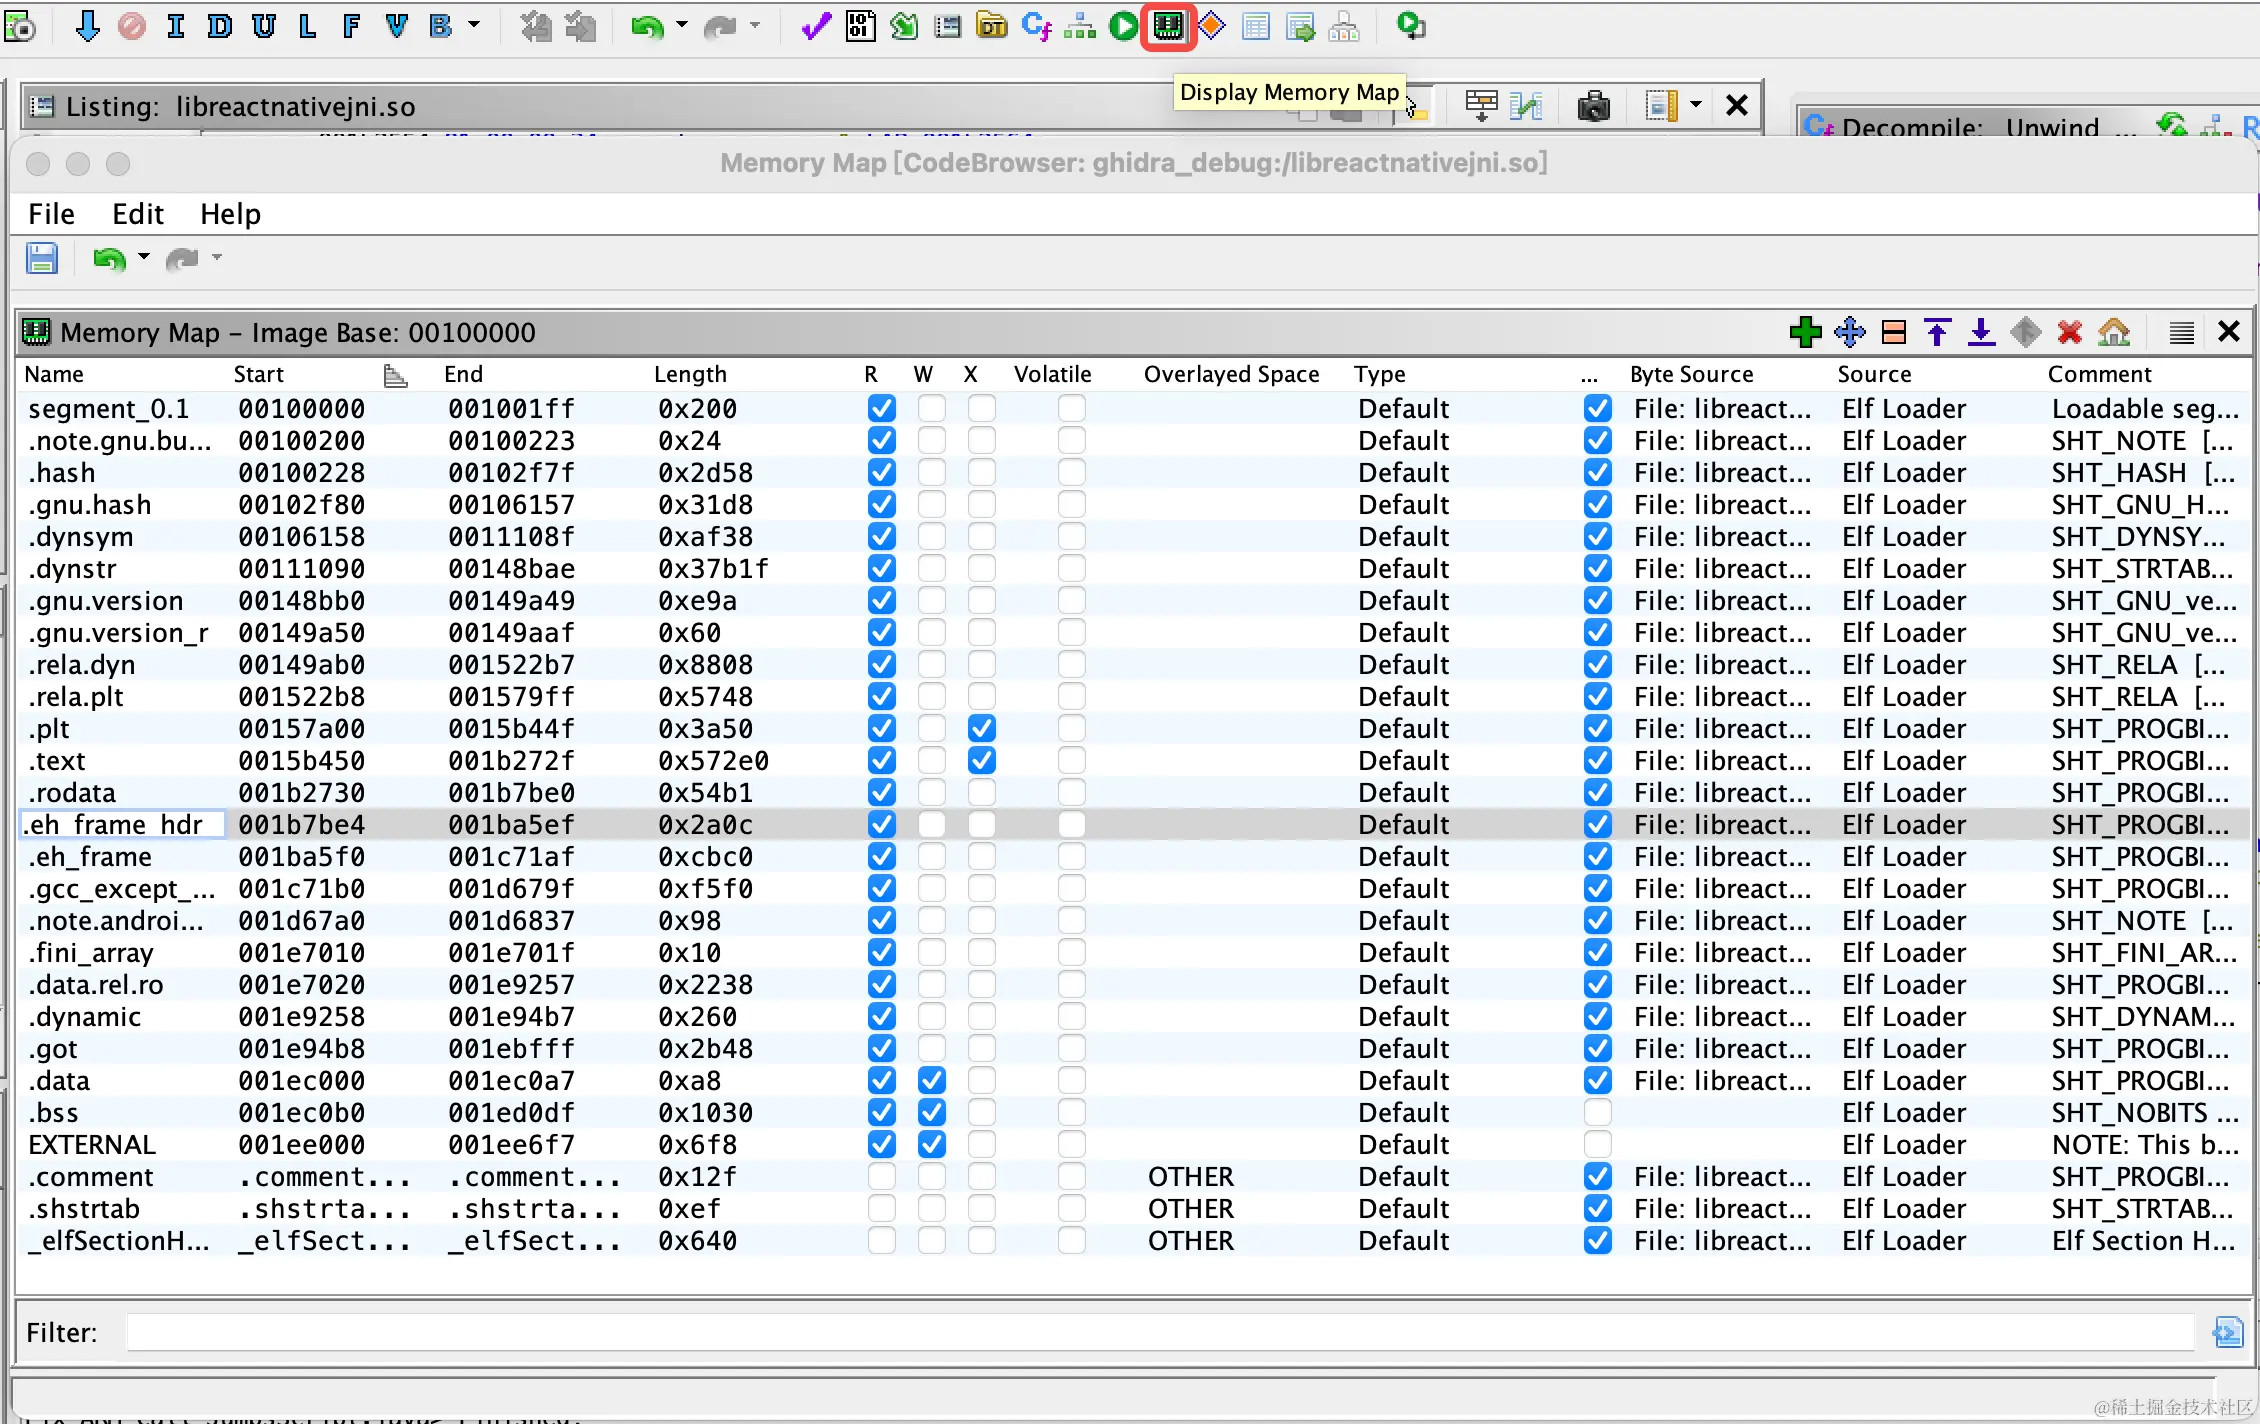The width and height of the screenshot is (2260, 1424).
Task: Toggle the W checkbox for .bss row
Action: pos(932,1112)
